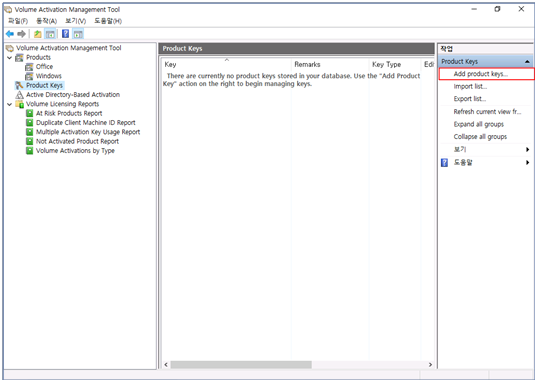The width and height of the screenshot is (538, 383).
Task: Open the 파일(F) menu
Action: (18, 21)
